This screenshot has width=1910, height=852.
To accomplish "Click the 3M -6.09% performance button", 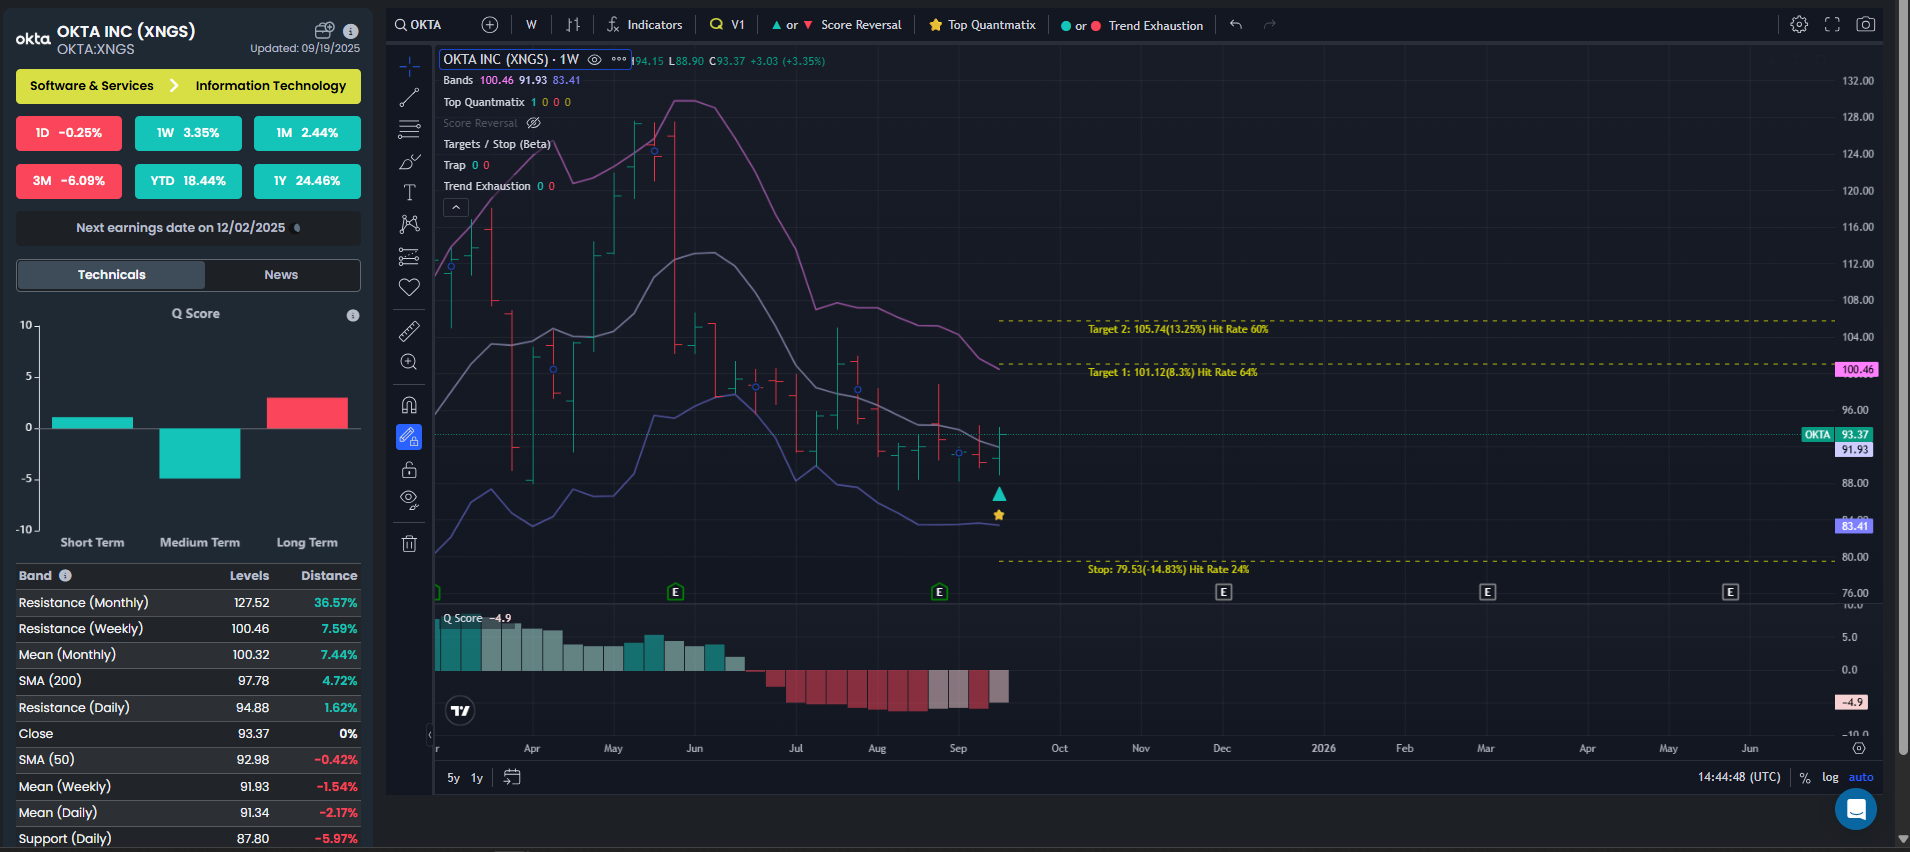I will (69, 181).
